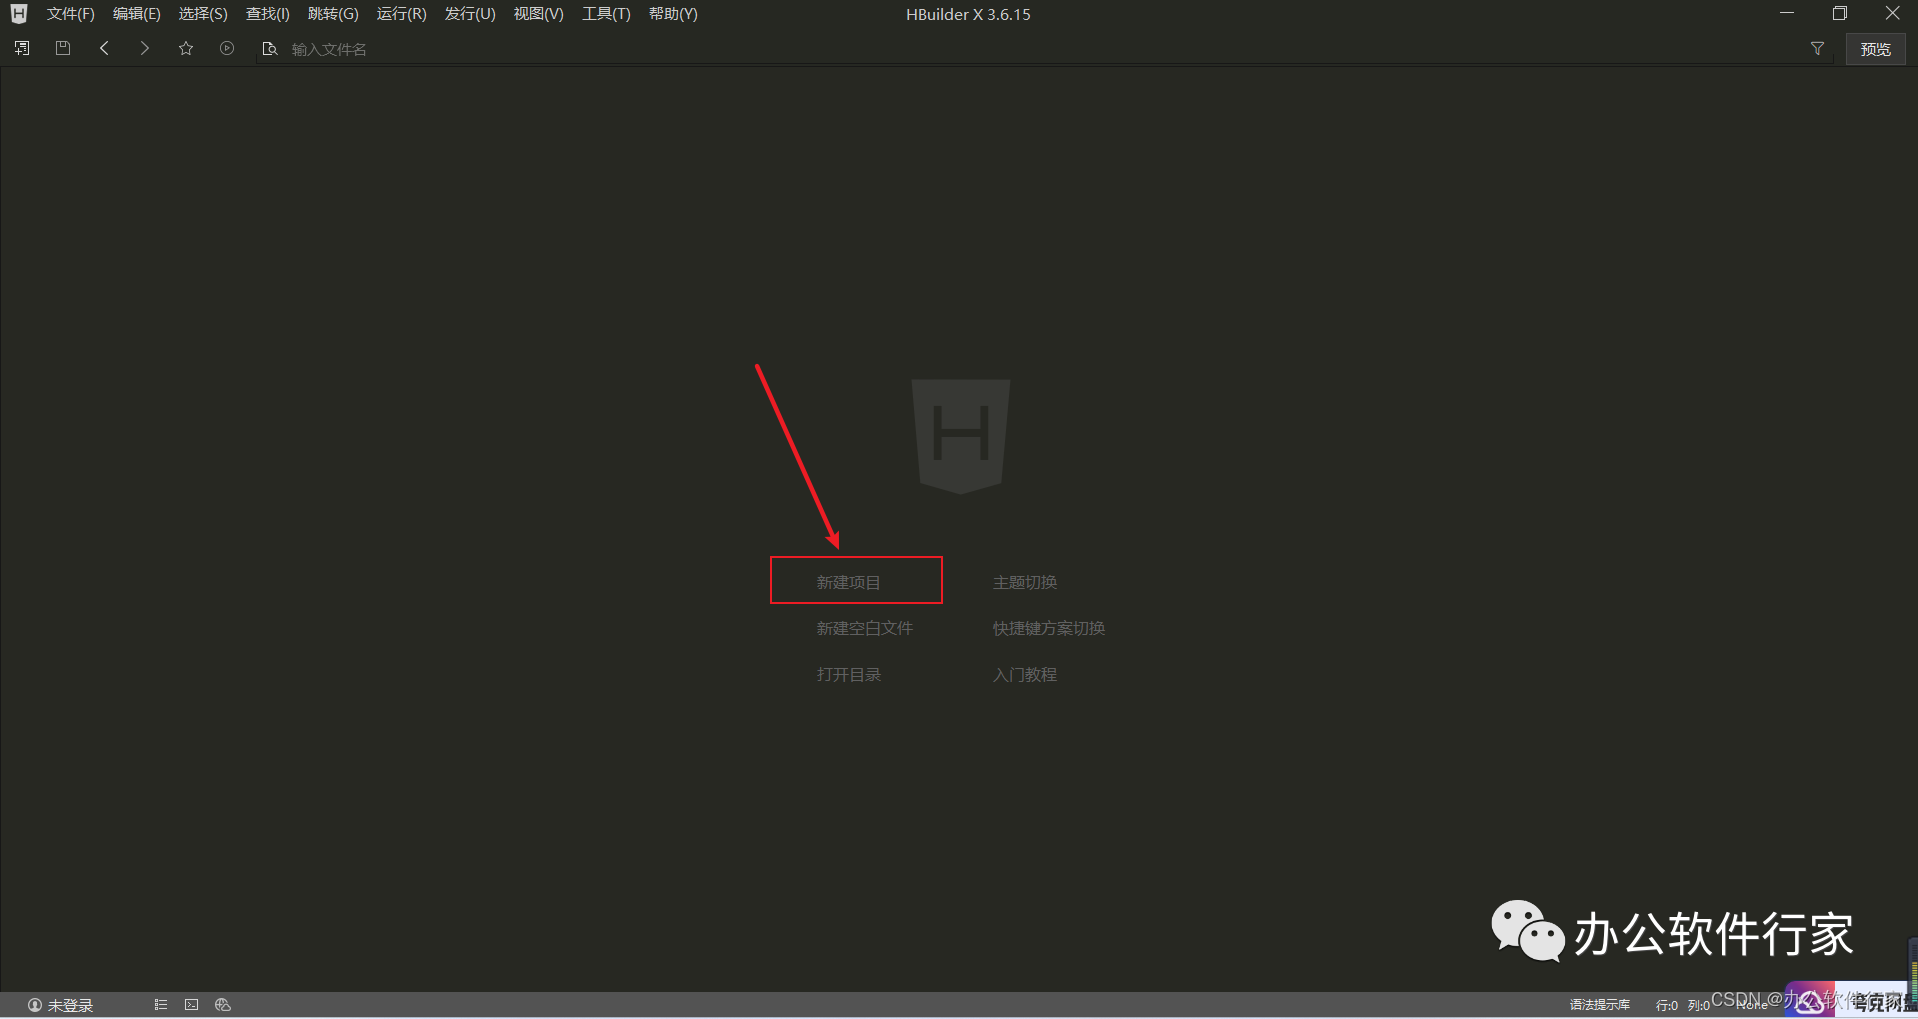Go back using the left arrow icon

coord(104,48)
